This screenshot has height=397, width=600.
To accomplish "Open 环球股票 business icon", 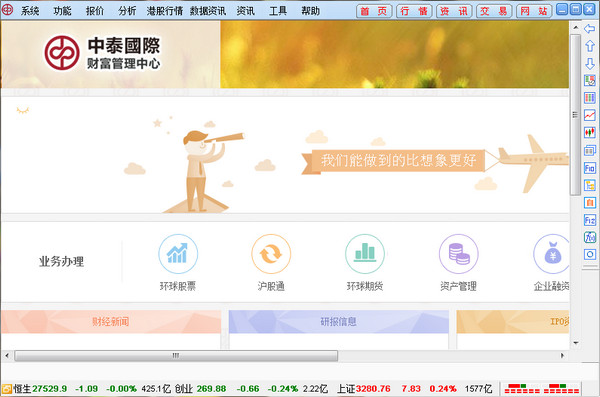I will pos(178,254).
